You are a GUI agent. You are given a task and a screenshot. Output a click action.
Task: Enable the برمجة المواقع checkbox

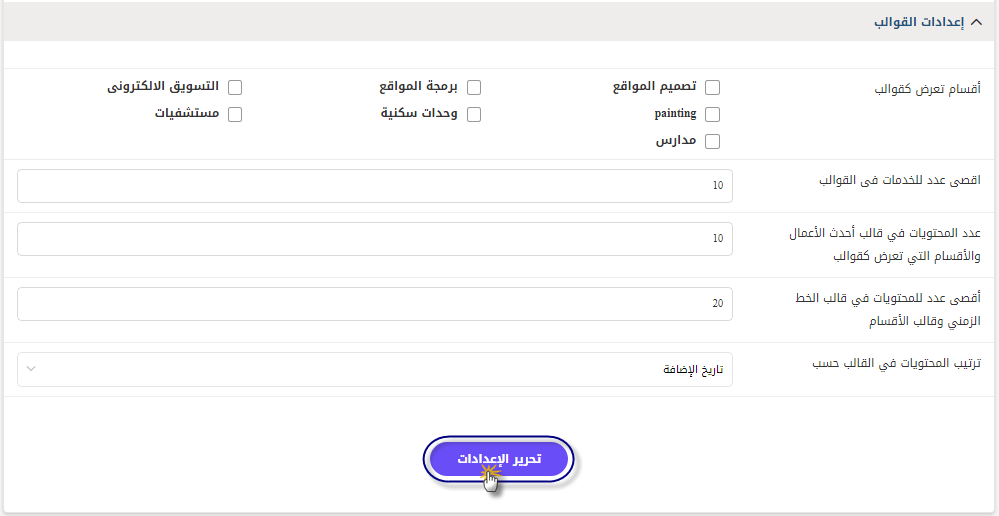[473, 87]
